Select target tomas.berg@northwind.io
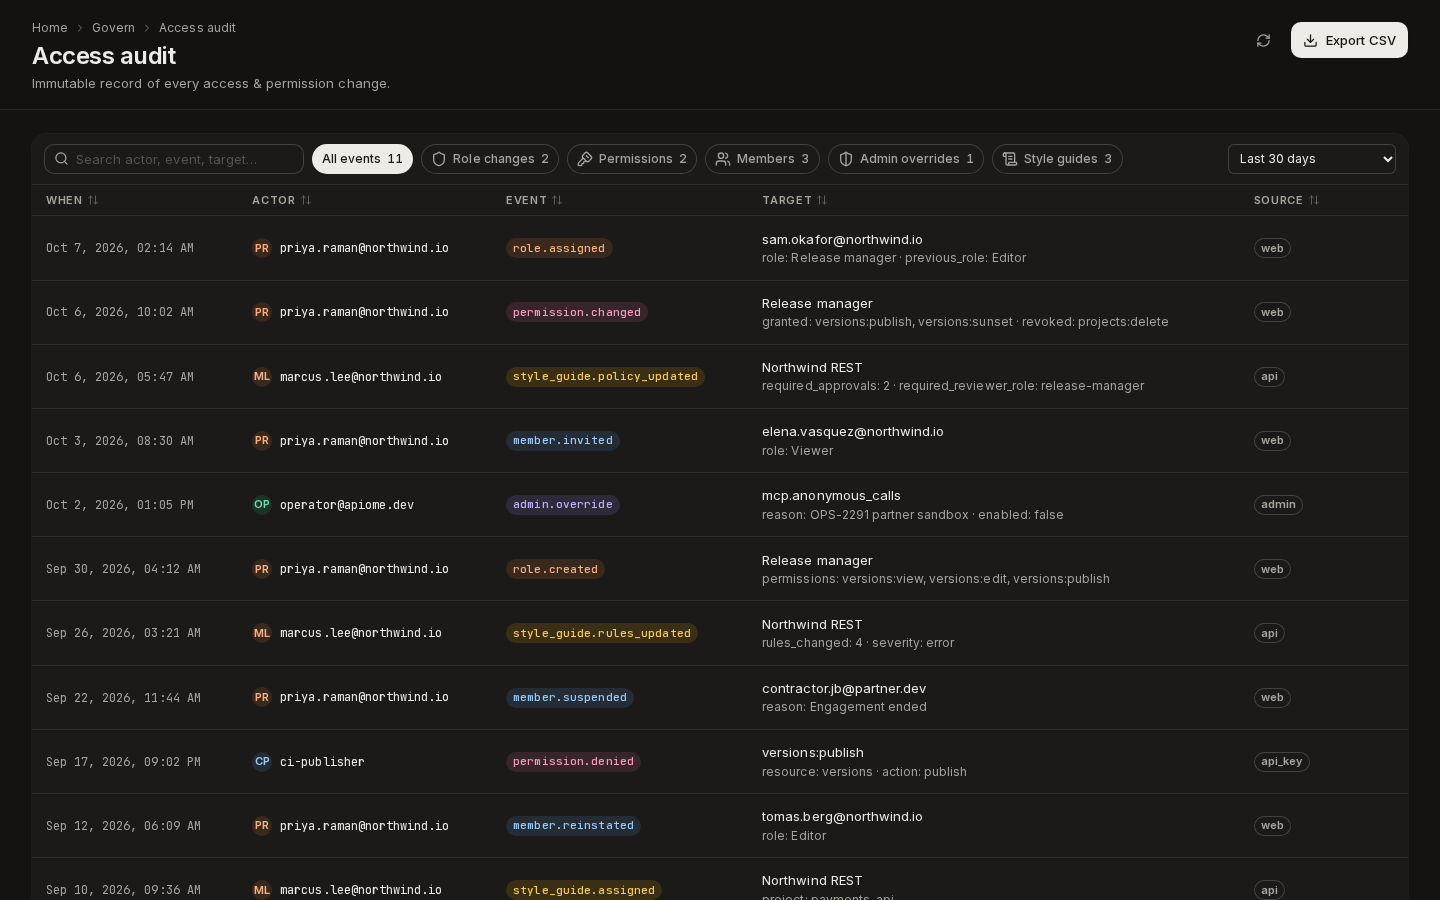This screenshot has height=900, width=1440. click(842, 817)
